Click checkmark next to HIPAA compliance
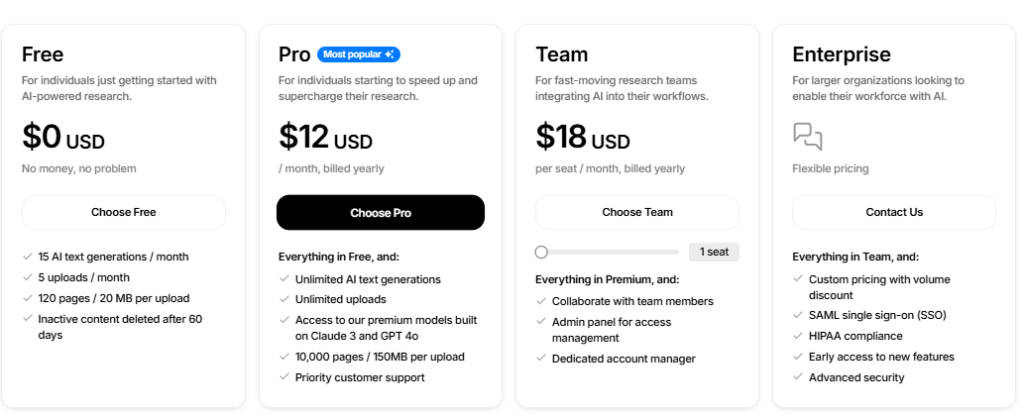This screenshot has height=419, width=1024. (x=797, y=335)
